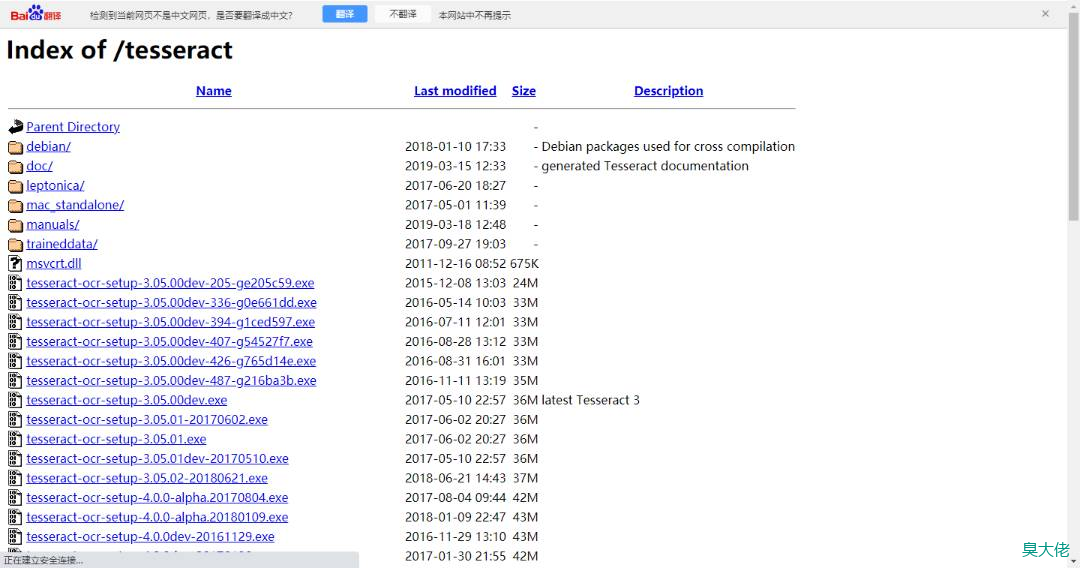Viewport: 1080px width, 568px height.
Task: Click the vertical page scrollbar thumb
Action: pos(1073,117)
